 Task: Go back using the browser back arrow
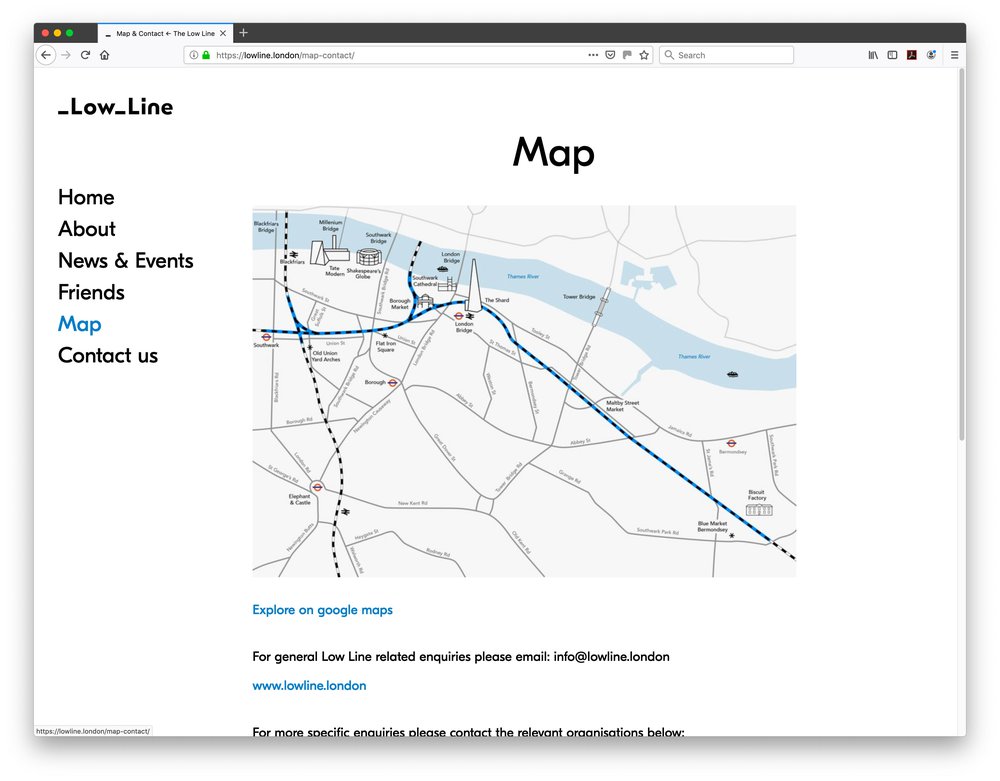tap(46, 55)
